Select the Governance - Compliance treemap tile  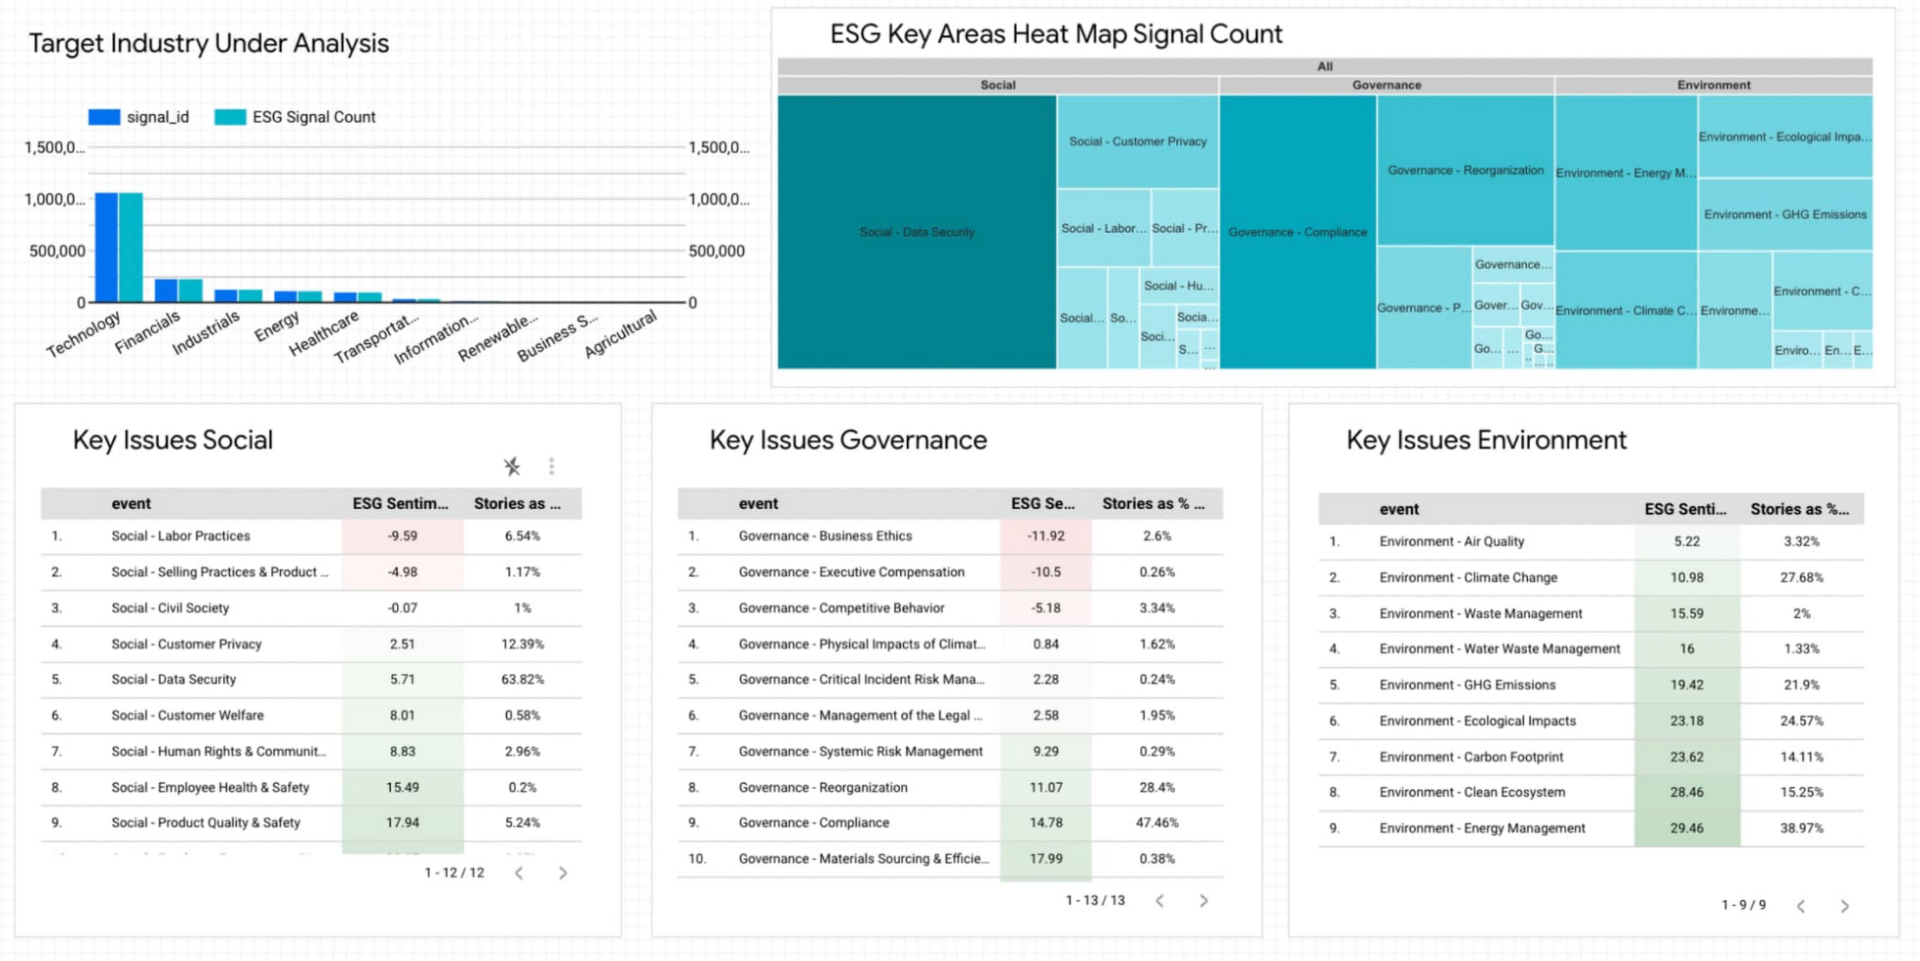coord(1297,232)
